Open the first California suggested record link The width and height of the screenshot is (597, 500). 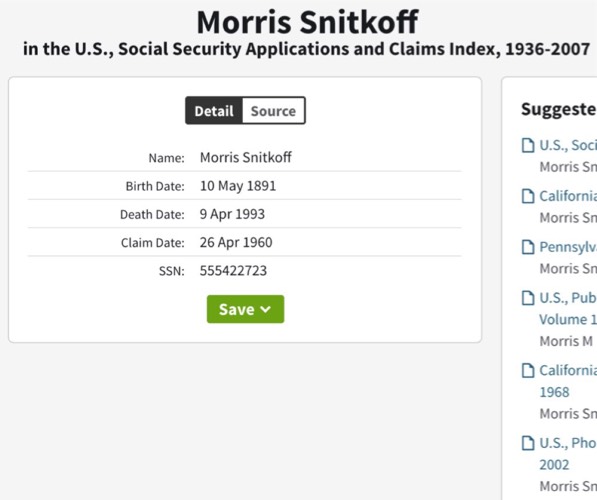568,196
